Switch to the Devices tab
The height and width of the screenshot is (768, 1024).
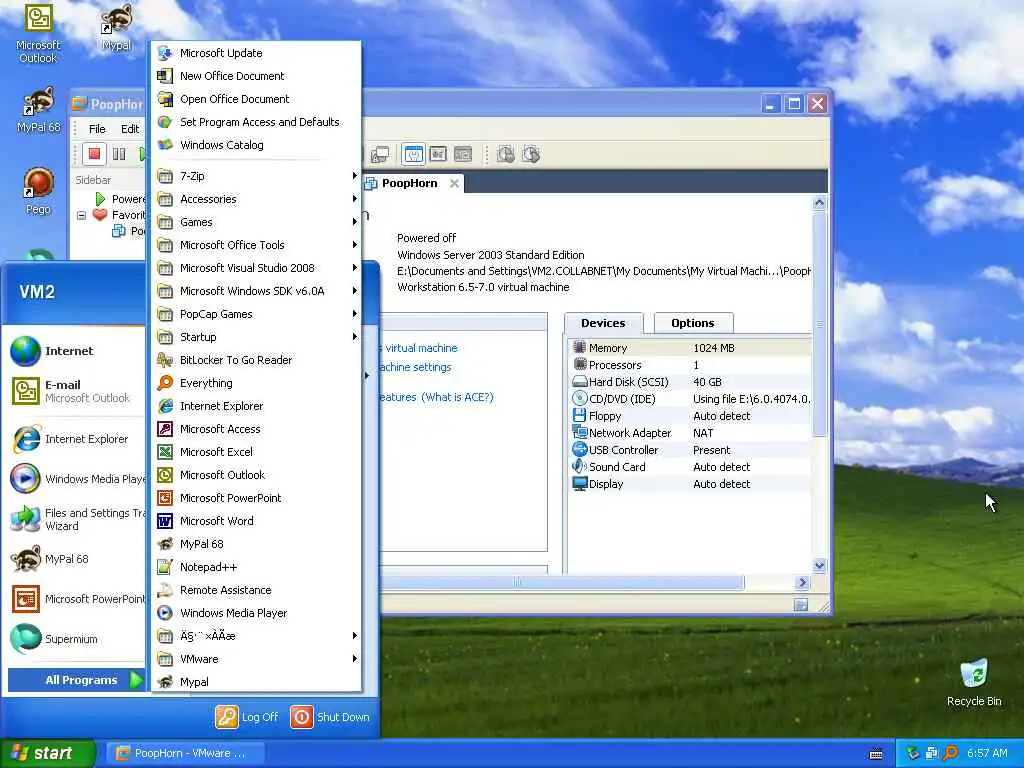[603, 323]
